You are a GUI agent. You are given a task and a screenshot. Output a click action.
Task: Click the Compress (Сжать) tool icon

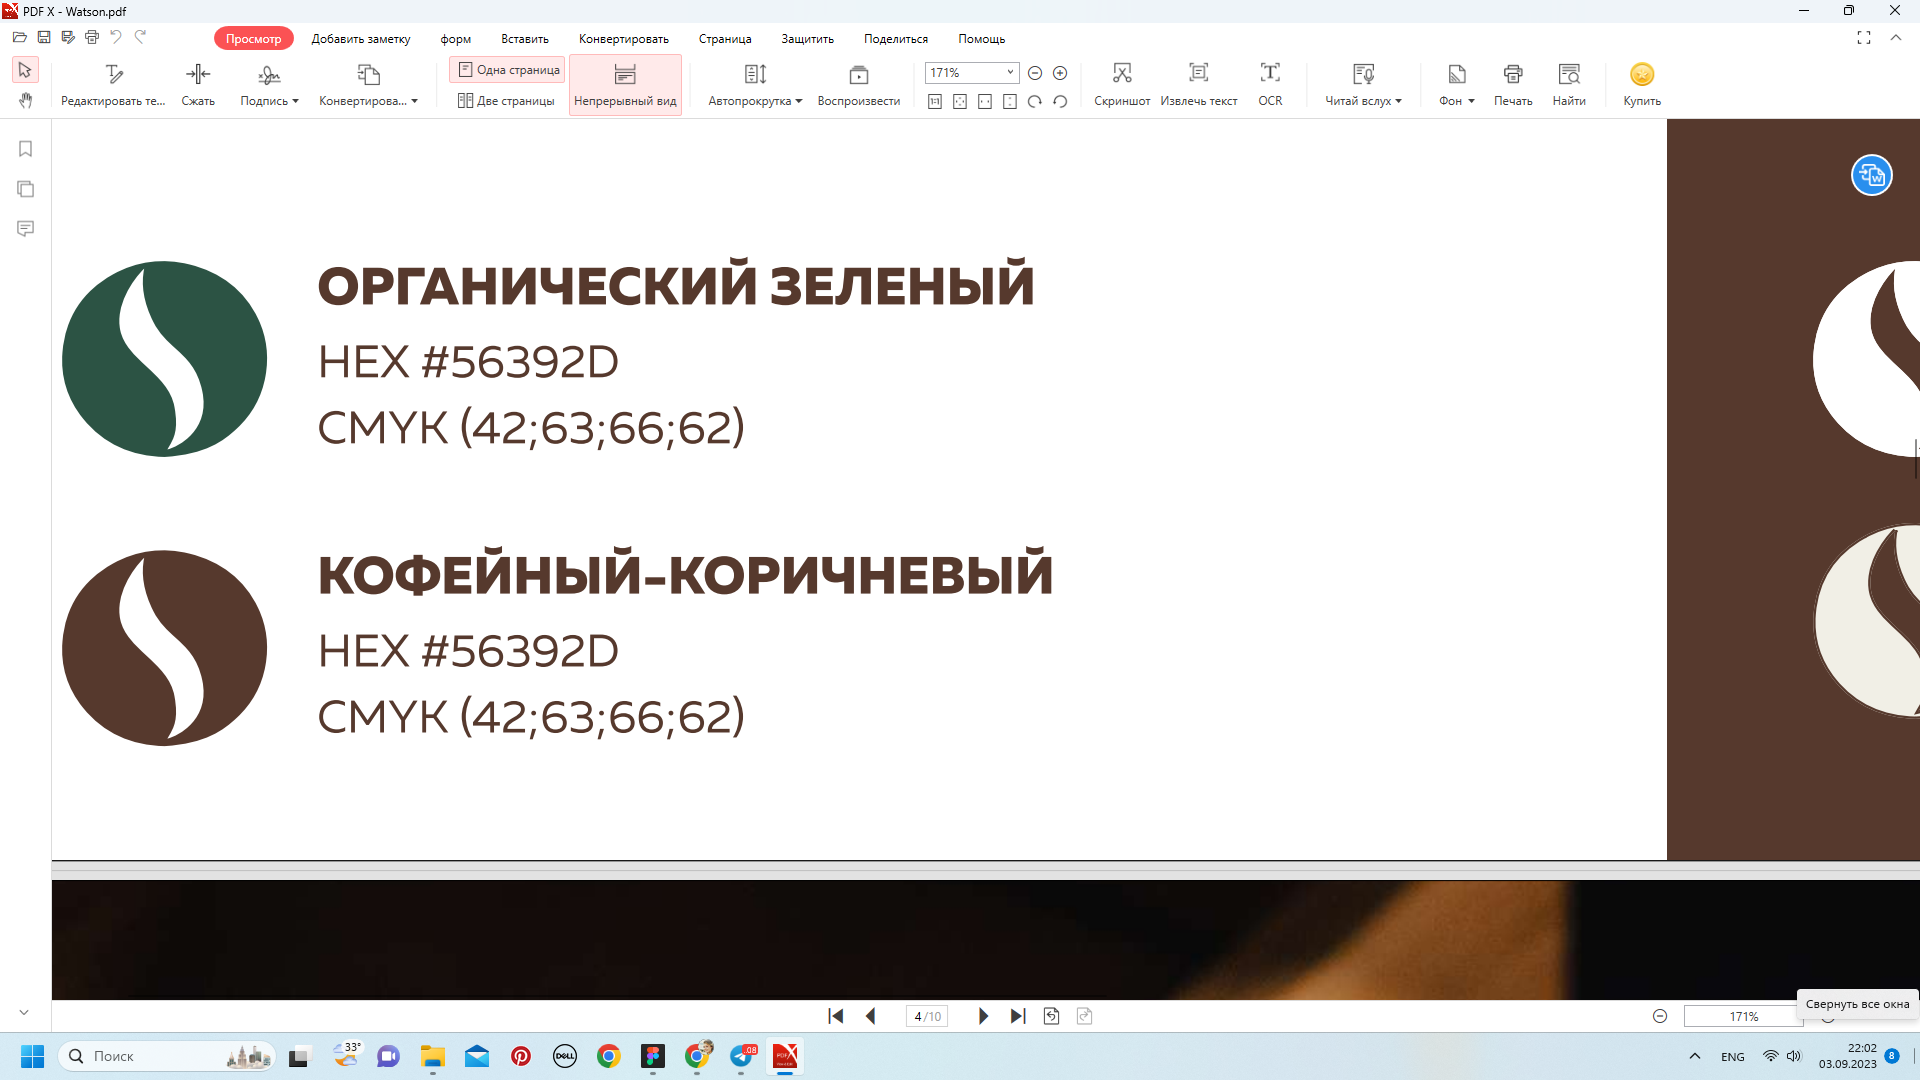pyautogui.click(x=198, y=75)
